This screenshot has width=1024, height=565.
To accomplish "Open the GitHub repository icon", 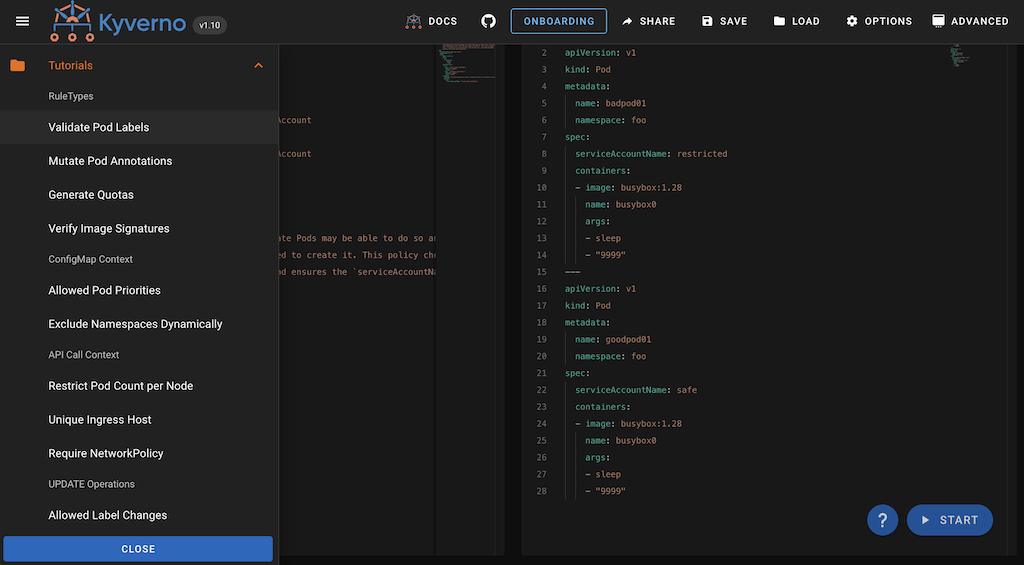I will coord(488,21).
